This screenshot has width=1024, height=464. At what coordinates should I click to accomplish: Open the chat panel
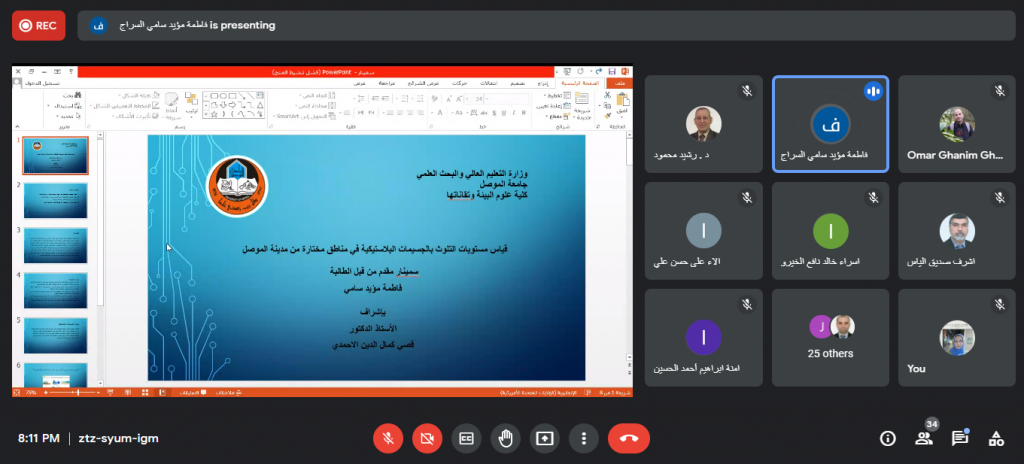pos(960,438)
